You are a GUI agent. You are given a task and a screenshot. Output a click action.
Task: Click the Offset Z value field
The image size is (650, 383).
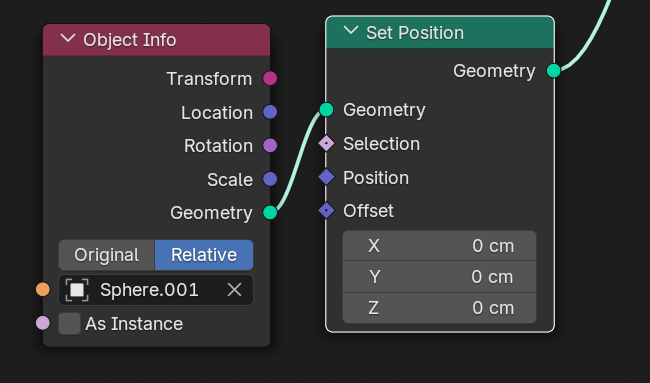[x=439, y=308]
